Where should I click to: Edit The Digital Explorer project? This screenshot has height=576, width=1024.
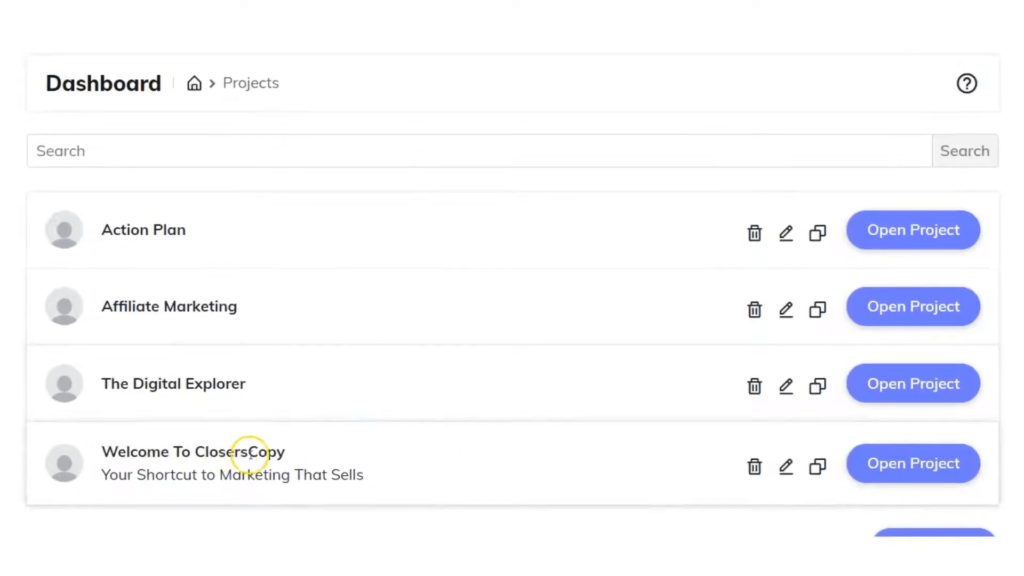pyautogui.click(x=786, y=386)
